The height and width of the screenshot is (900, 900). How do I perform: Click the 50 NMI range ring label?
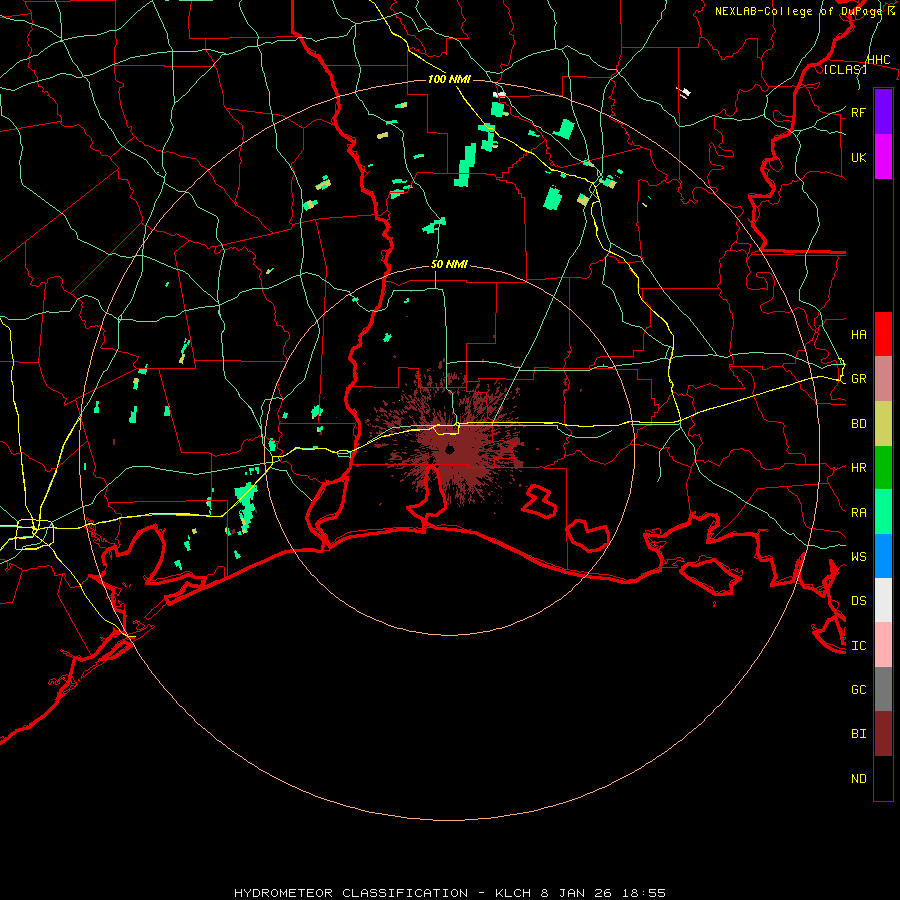pos(449,264)
